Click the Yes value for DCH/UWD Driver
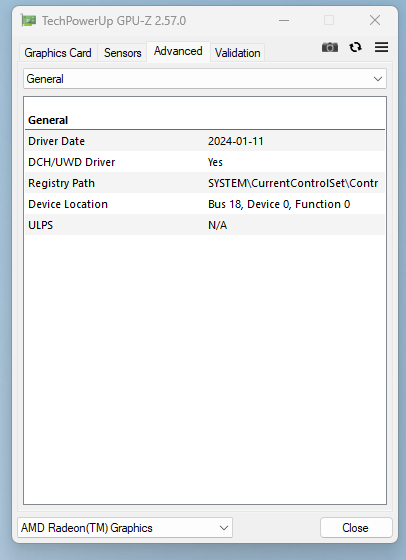The image size is (406, 560). (x=215, y=162)
